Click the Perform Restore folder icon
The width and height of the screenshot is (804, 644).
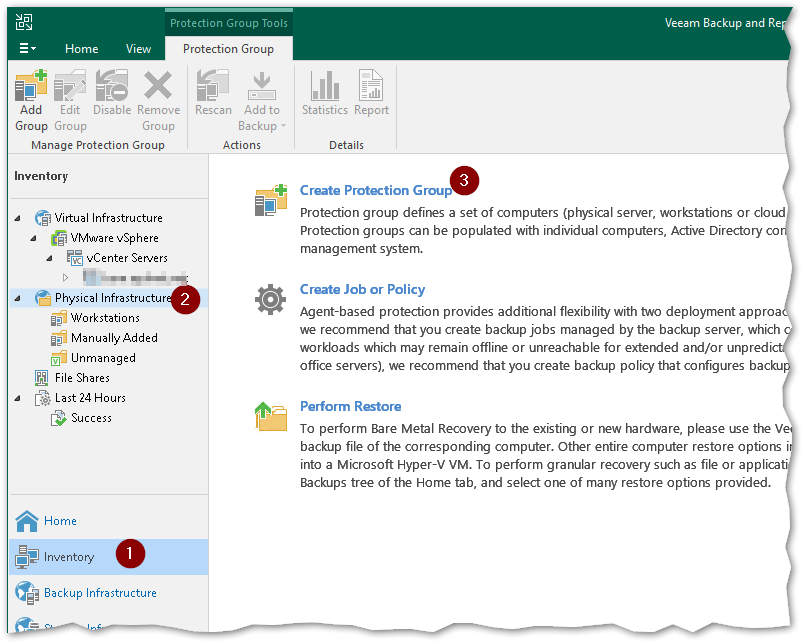tap(270, 416)
